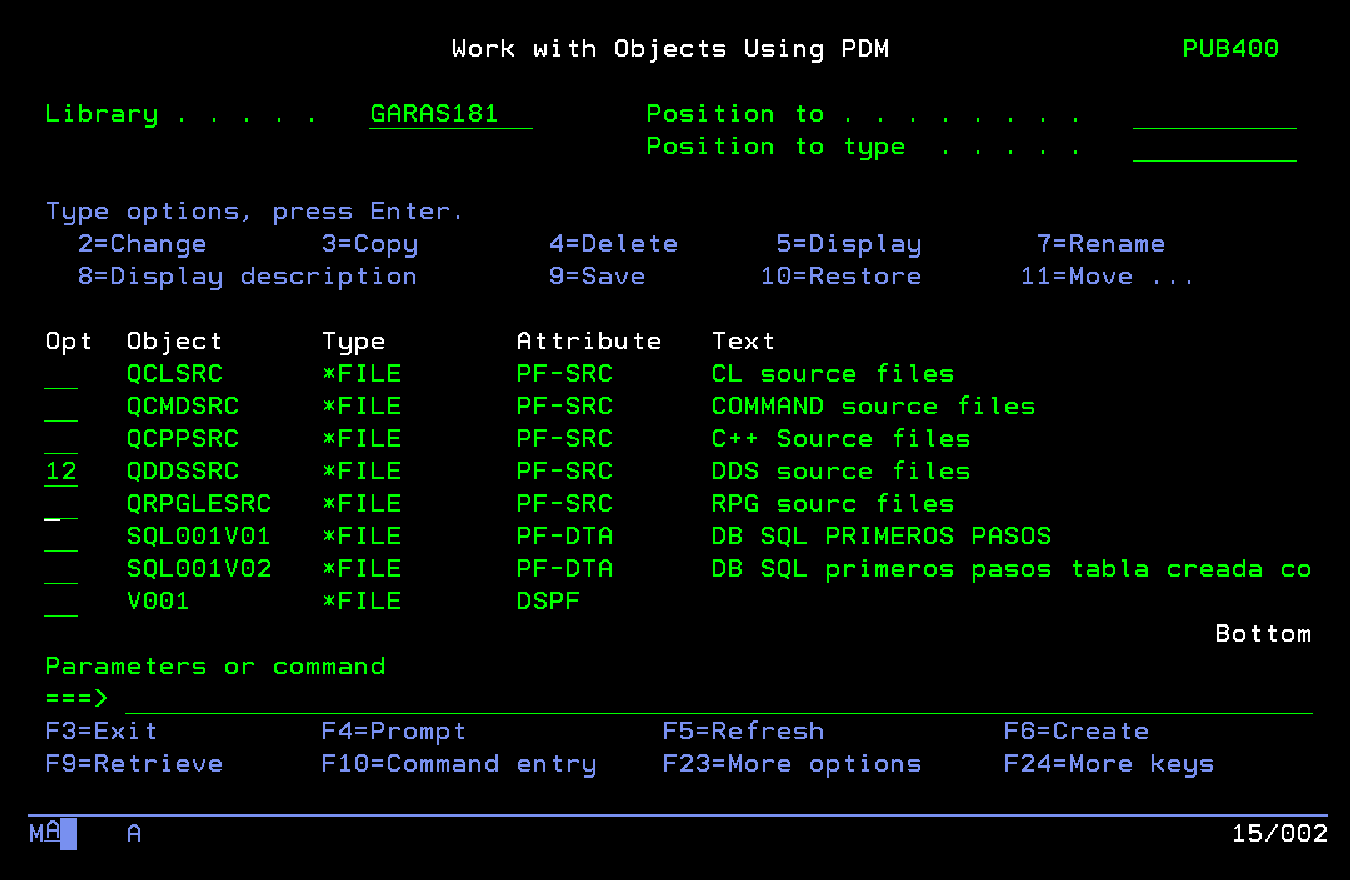The height and width of the screenshot is (880, 1350).
Task: Expand F24=More keys
Action: point(1108,764)
